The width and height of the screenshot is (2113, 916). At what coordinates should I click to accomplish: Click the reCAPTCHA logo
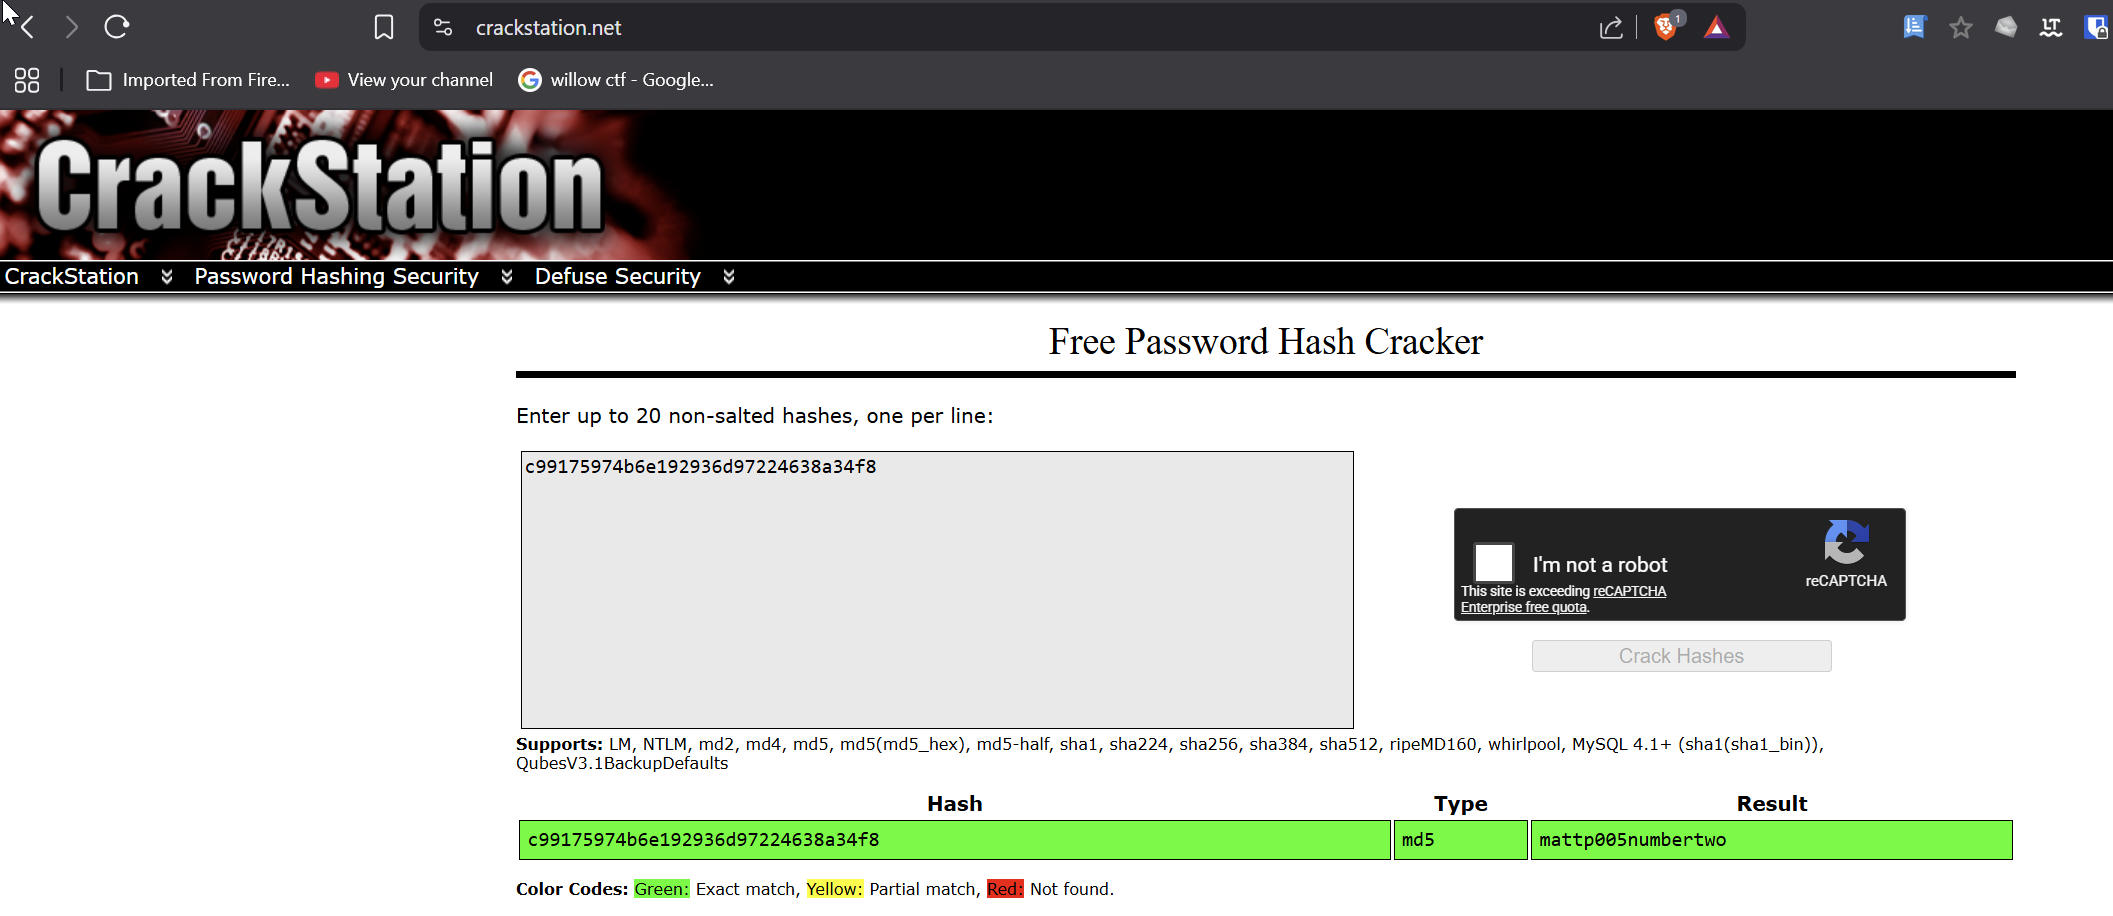1846,542
